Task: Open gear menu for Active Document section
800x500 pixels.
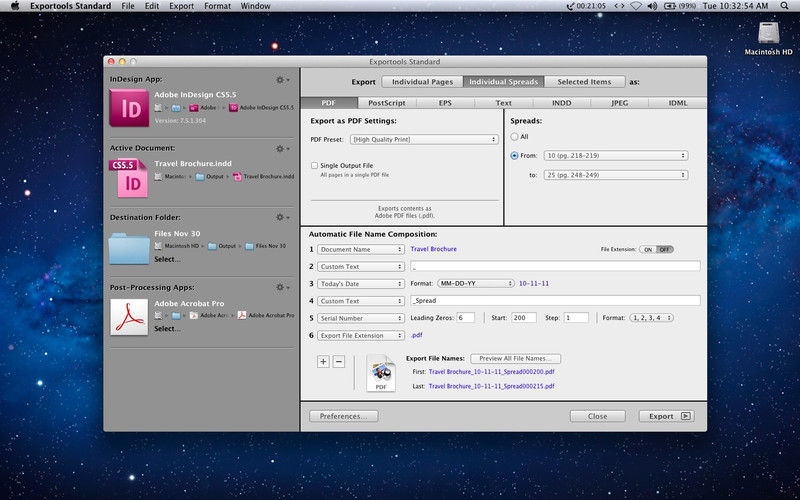Action: pos(283,148)
